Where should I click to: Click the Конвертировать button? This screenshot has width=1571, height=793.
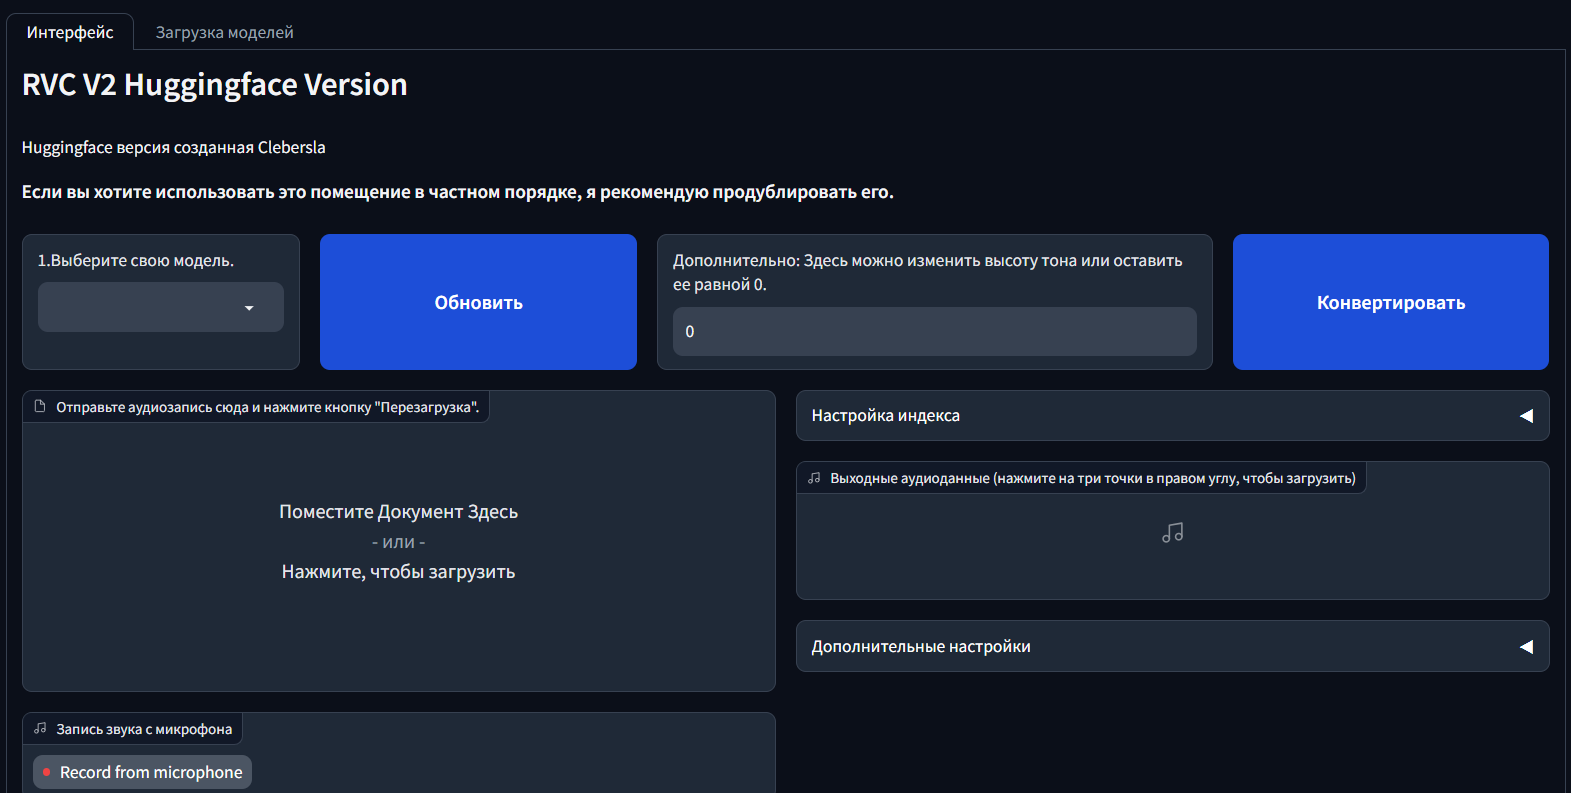pos(1391,302)
